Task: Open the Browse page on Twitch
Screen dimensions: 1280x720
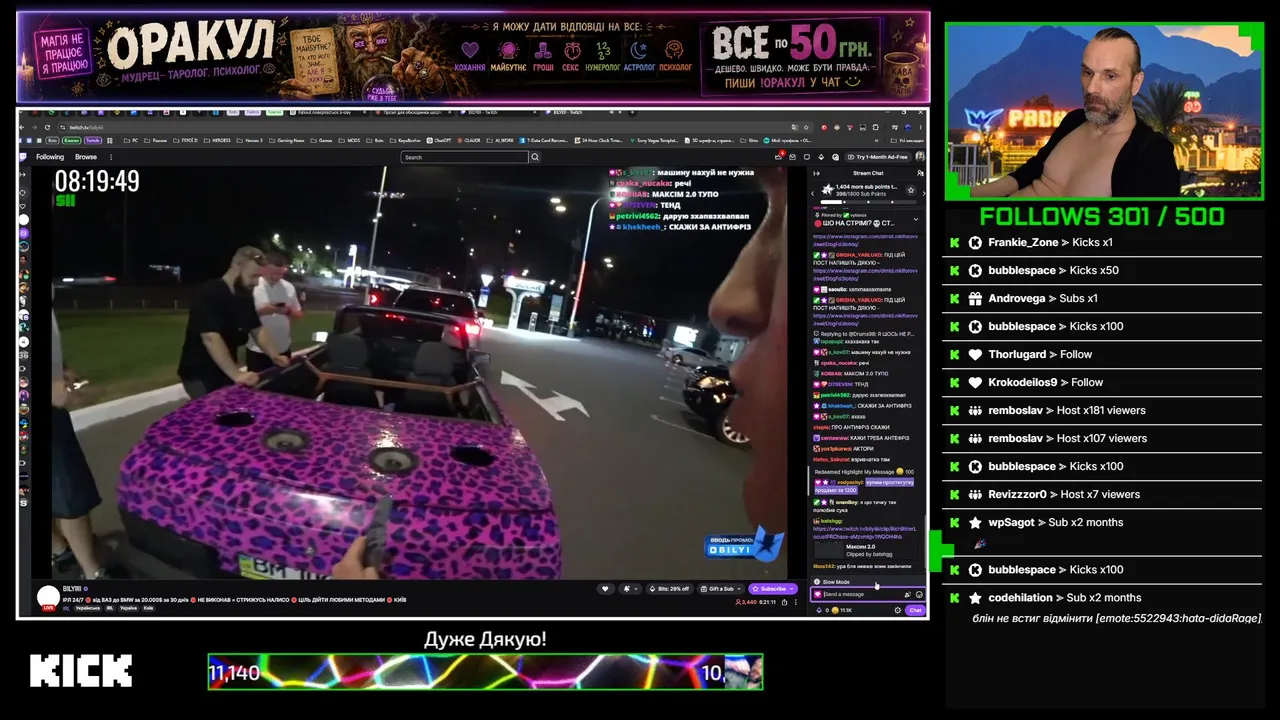Action: click(x=86, y=157)
